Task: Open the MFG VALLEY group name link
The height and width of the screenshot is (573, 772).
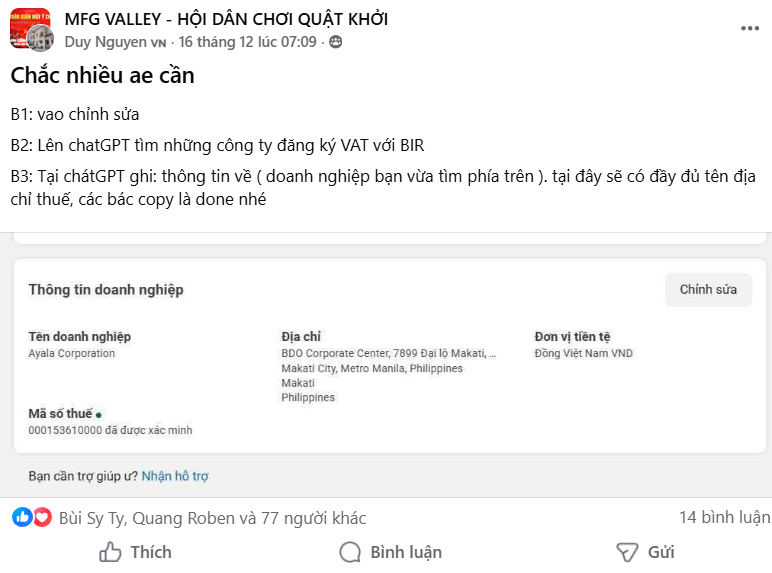Action: tap(226, 19)
